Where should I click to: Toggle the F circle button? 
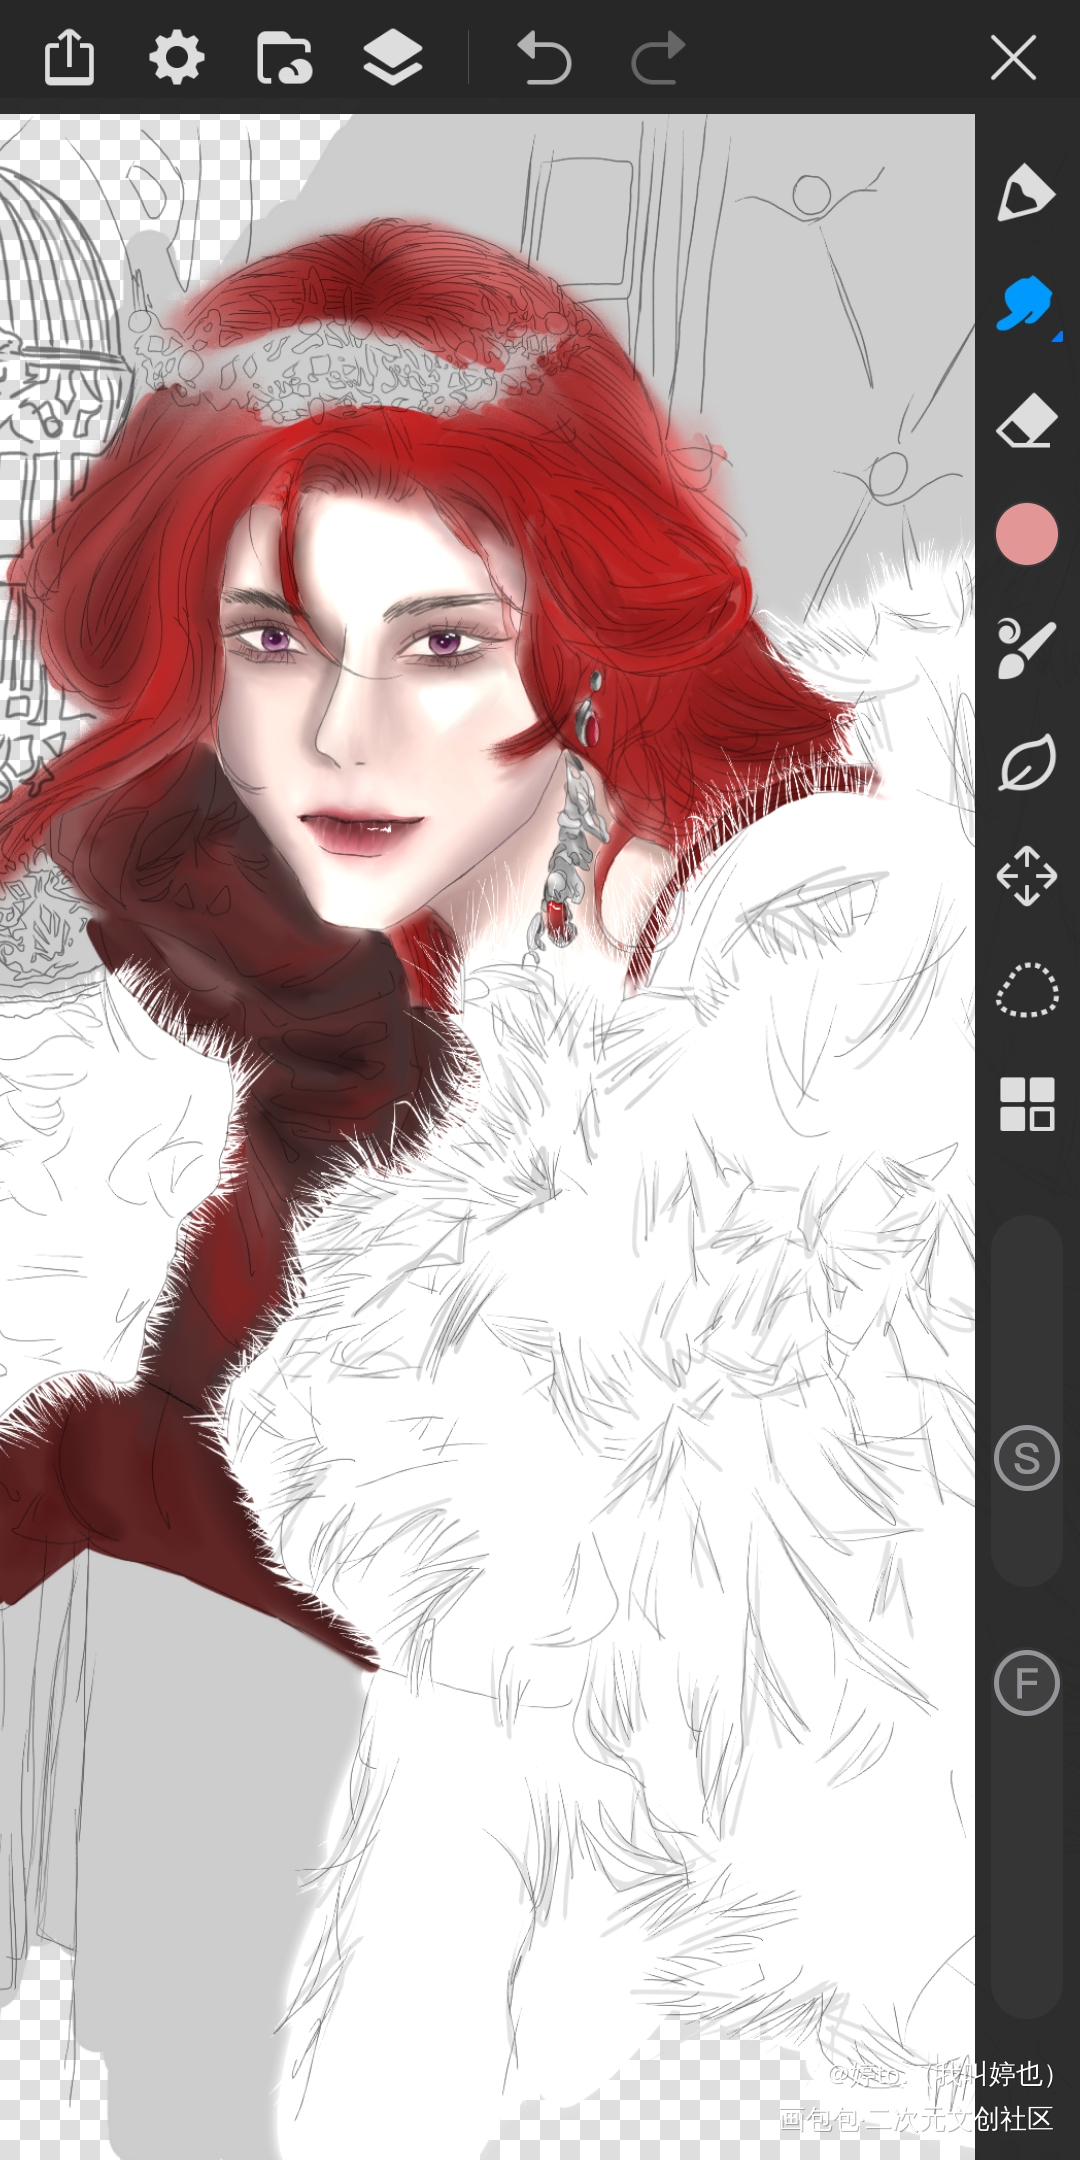pos(1027,1683)
